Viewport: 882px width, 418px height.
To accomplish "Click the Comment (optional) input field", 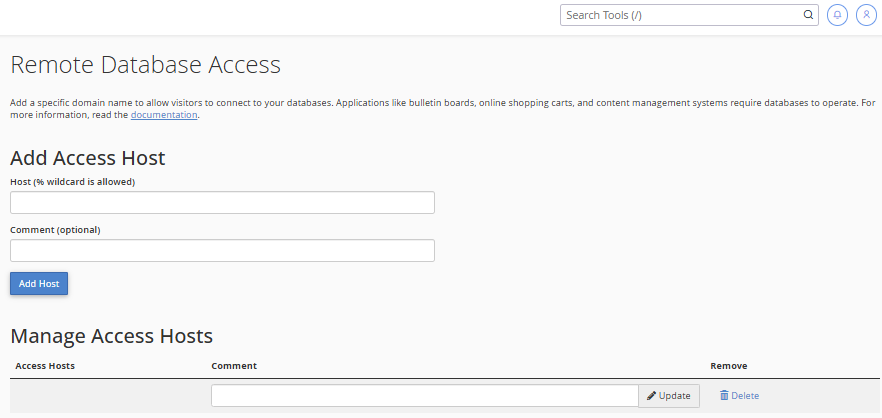I will click(x=222, y=251).
